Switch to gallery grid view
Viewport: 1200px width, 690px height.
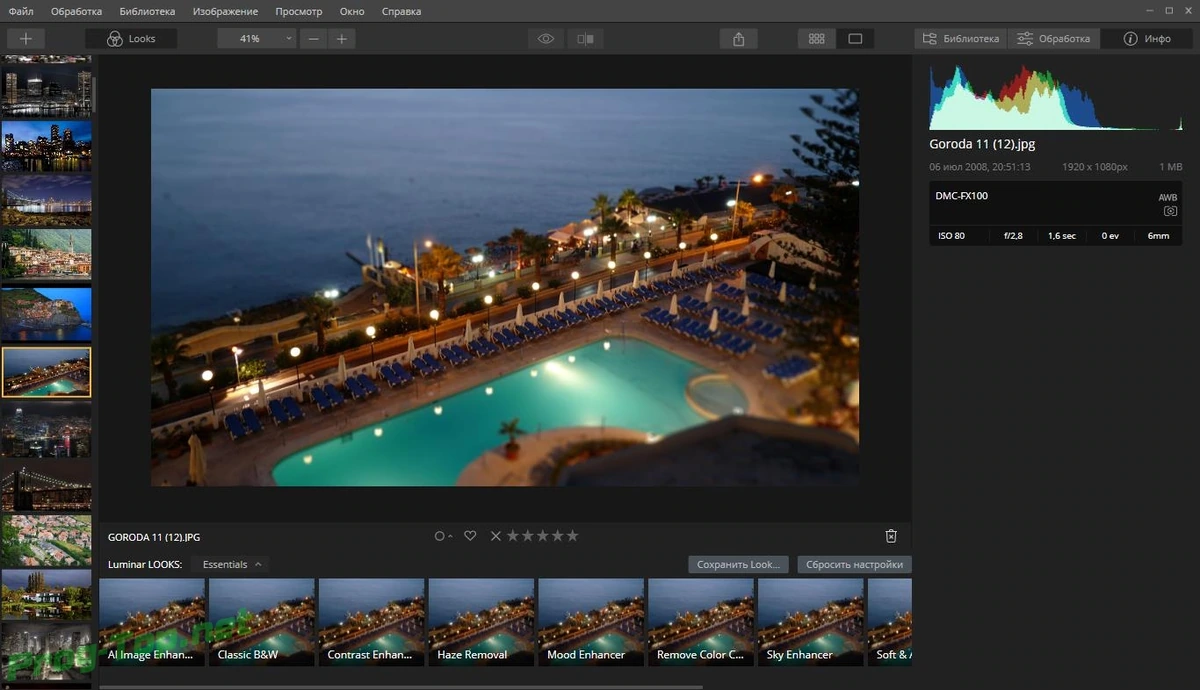817,39
